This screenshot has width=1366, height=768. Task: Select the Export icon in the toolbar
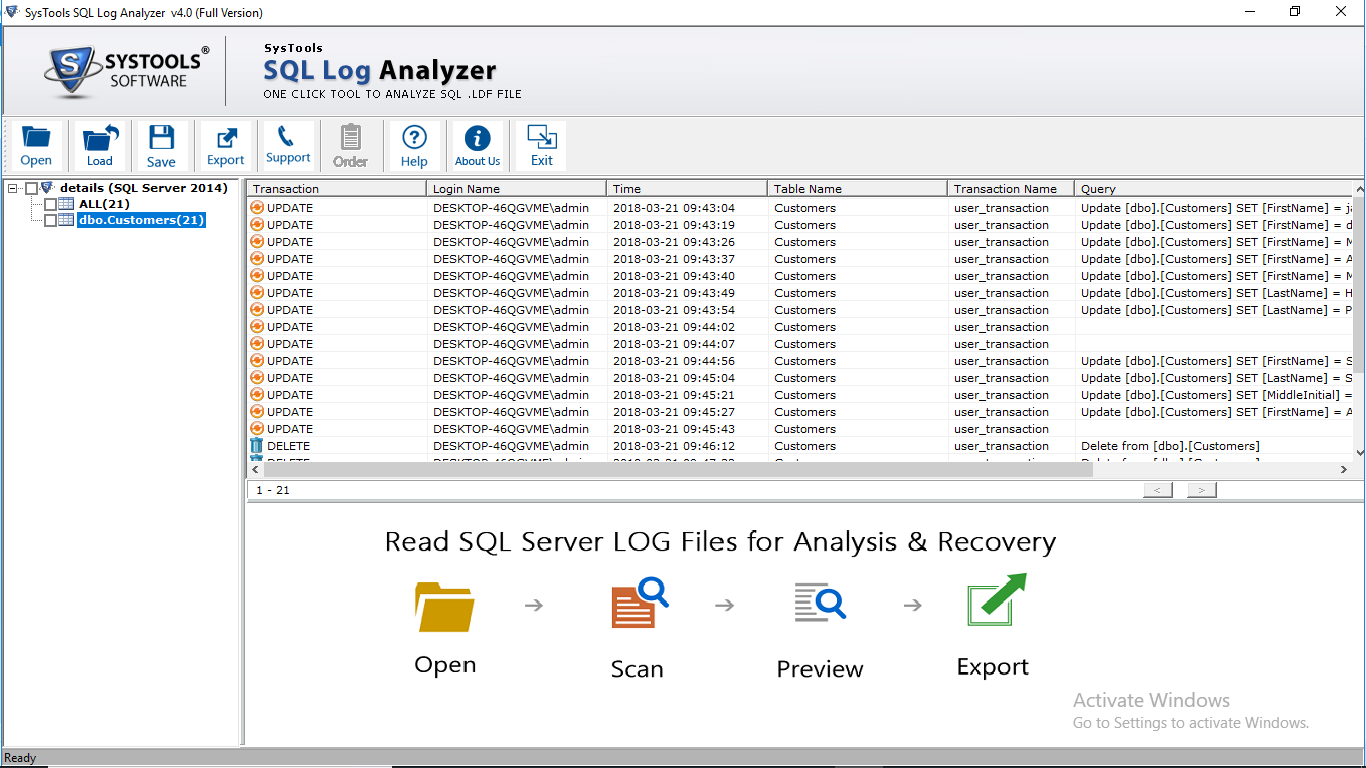(225, 145)
